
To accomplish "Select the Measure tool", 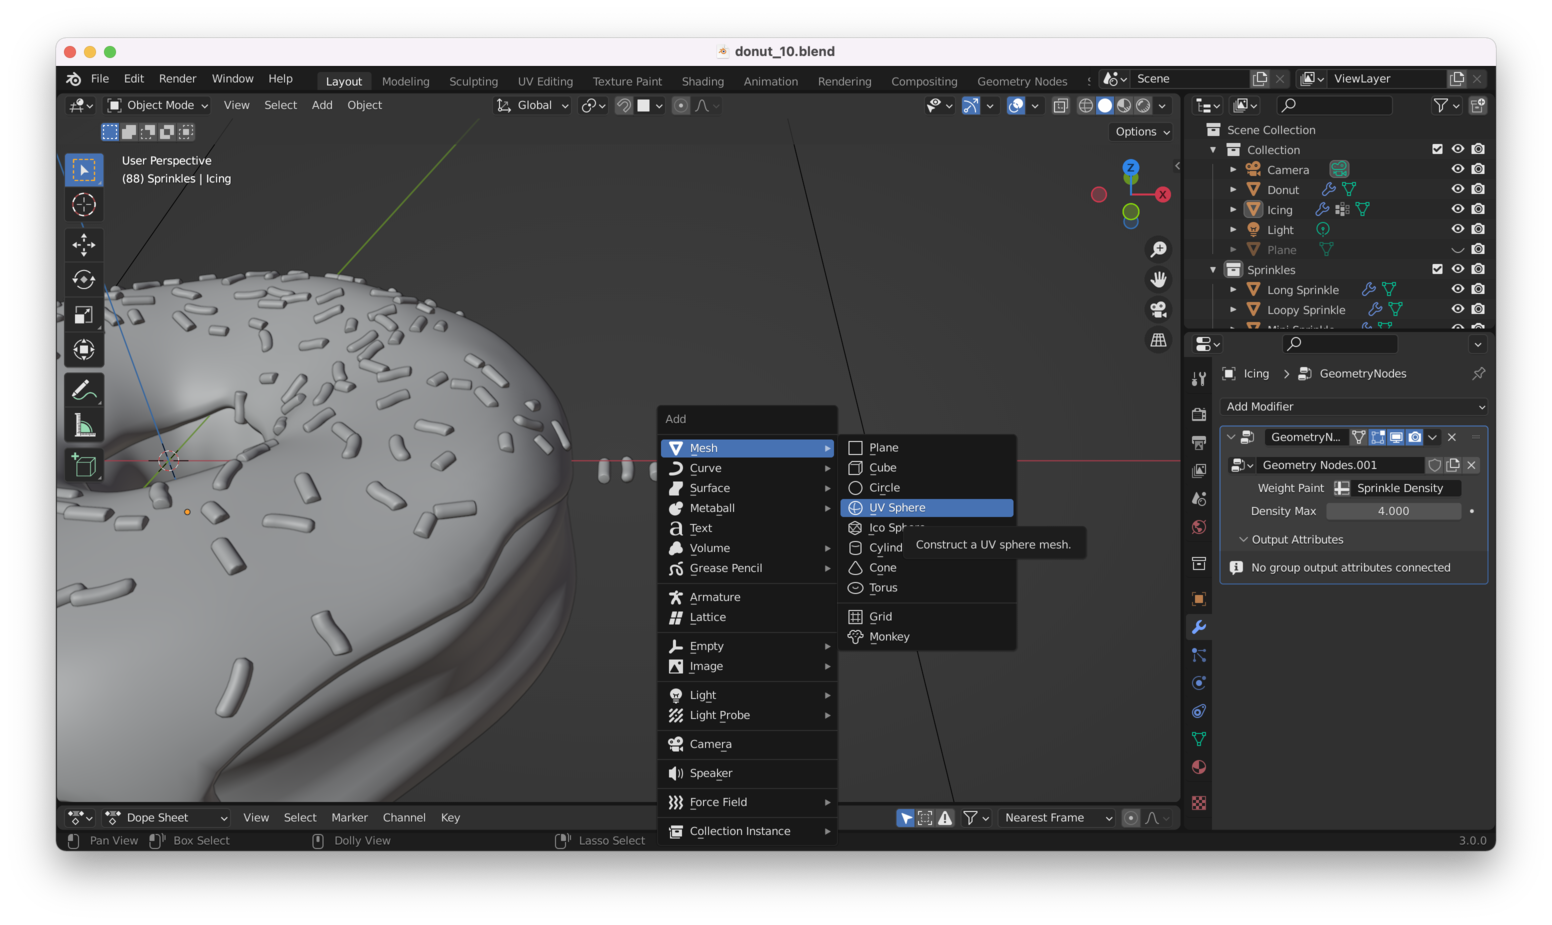I will 84,424.
